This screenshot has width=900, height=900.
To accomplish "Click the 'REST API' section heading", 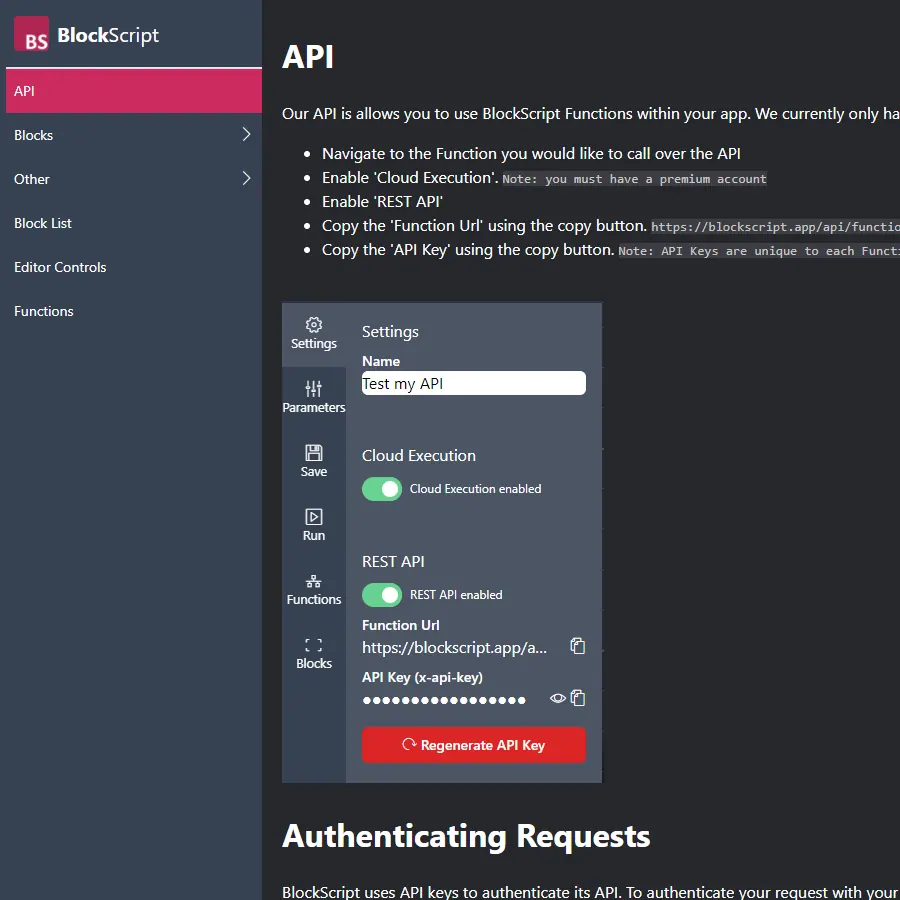I will (393, 562).
